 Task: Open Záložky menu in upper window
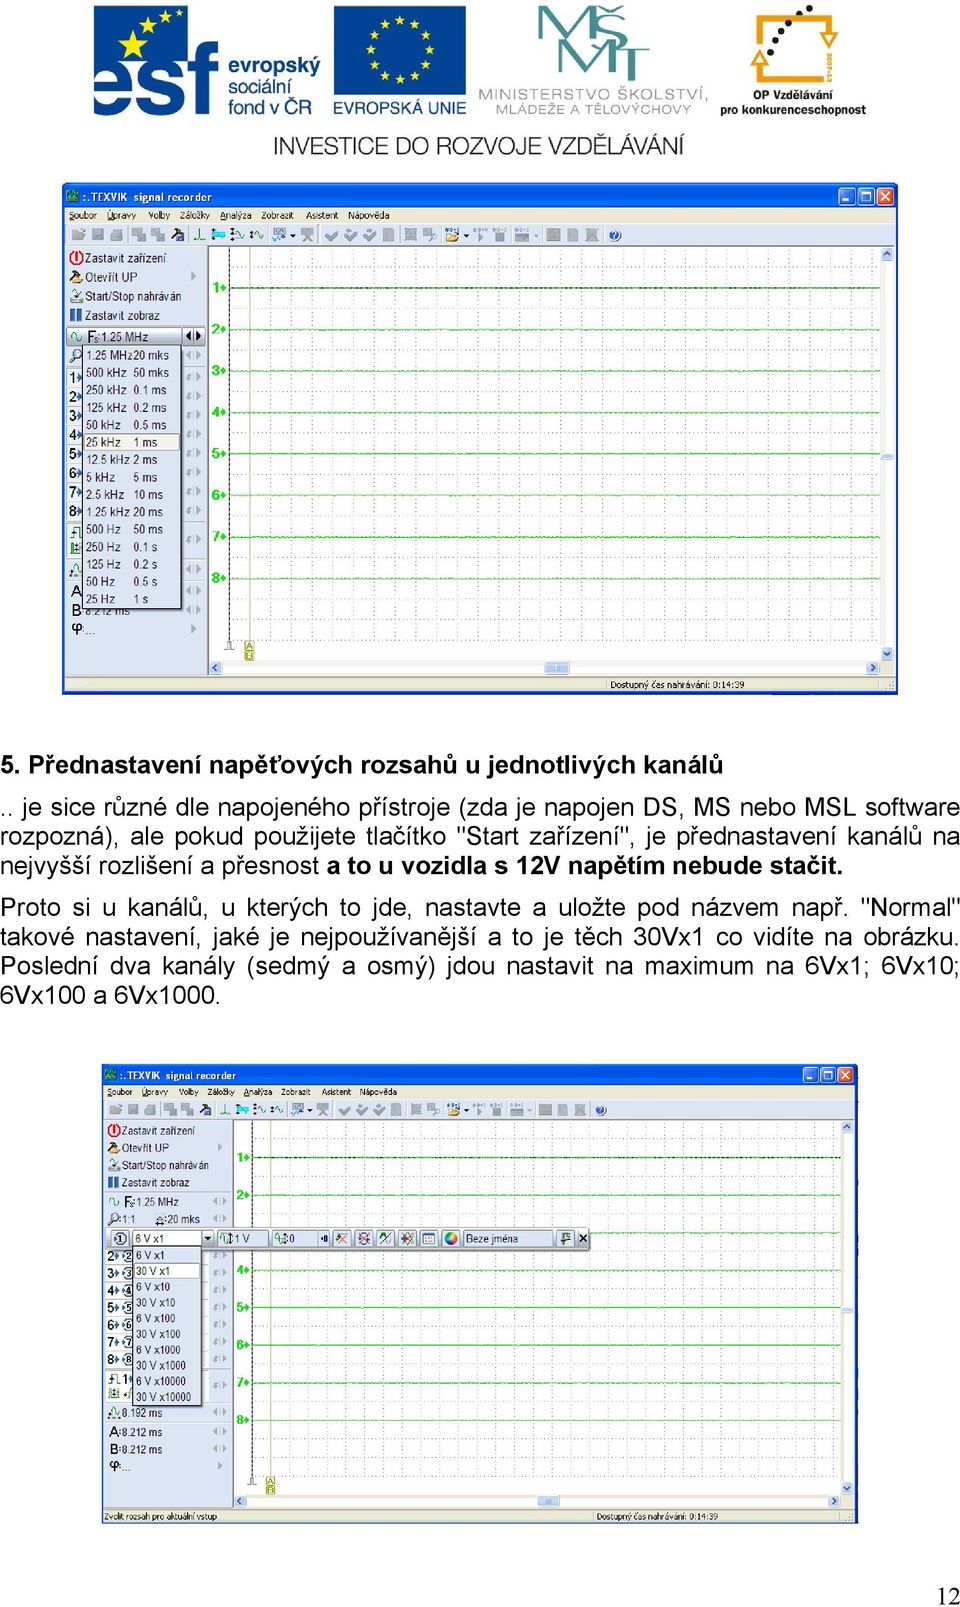[195, 215]
